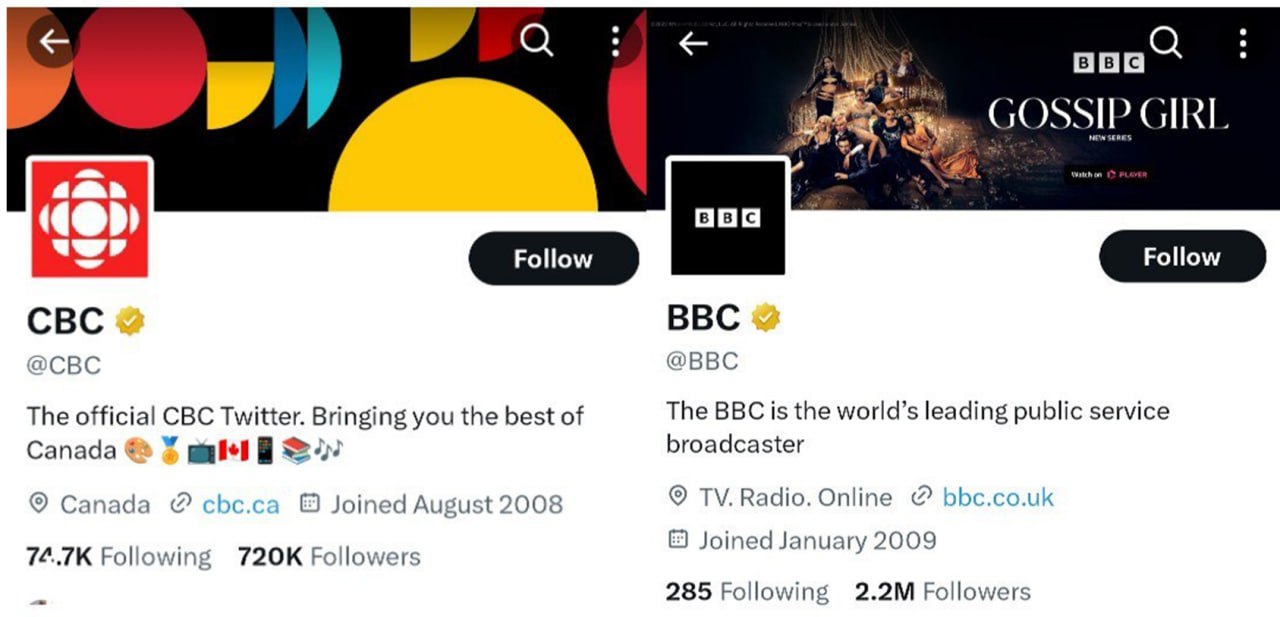Screen dimensions: 1280x617
Task: View CBC's 720K Followers list
Action: [329, 556]
